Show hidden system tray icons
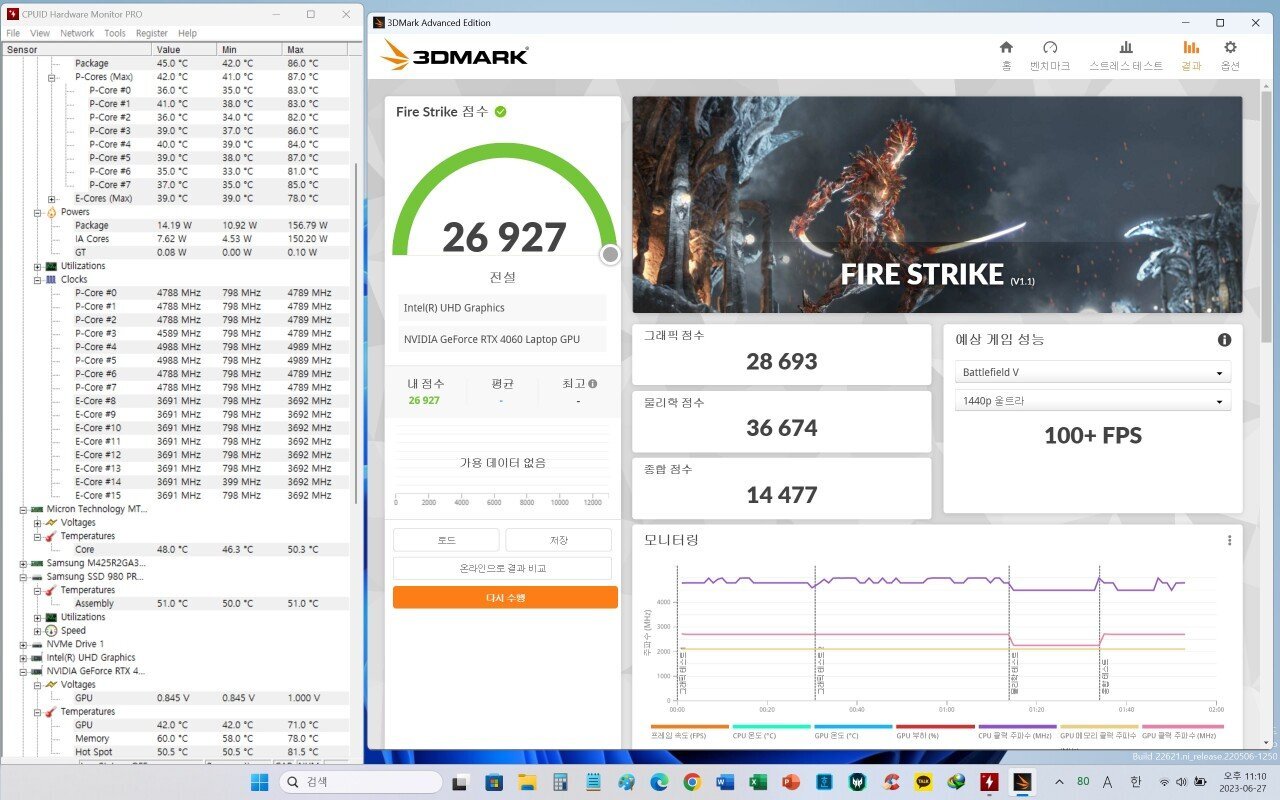Viewport: 1280px width, 800px height. (x=1060, y=782)
